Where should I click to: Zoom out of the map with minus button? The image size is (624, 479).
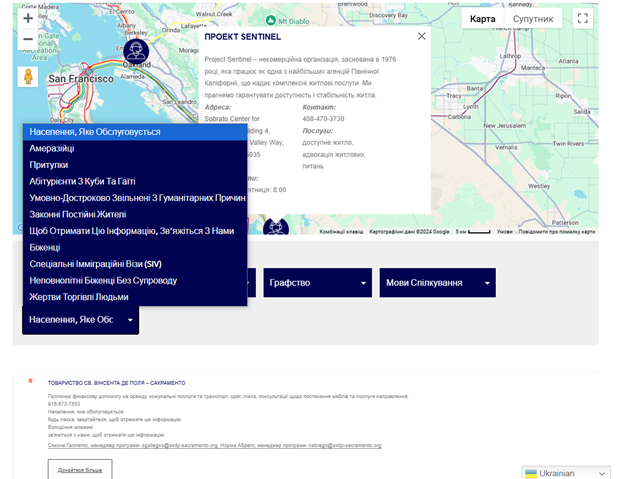28,39
